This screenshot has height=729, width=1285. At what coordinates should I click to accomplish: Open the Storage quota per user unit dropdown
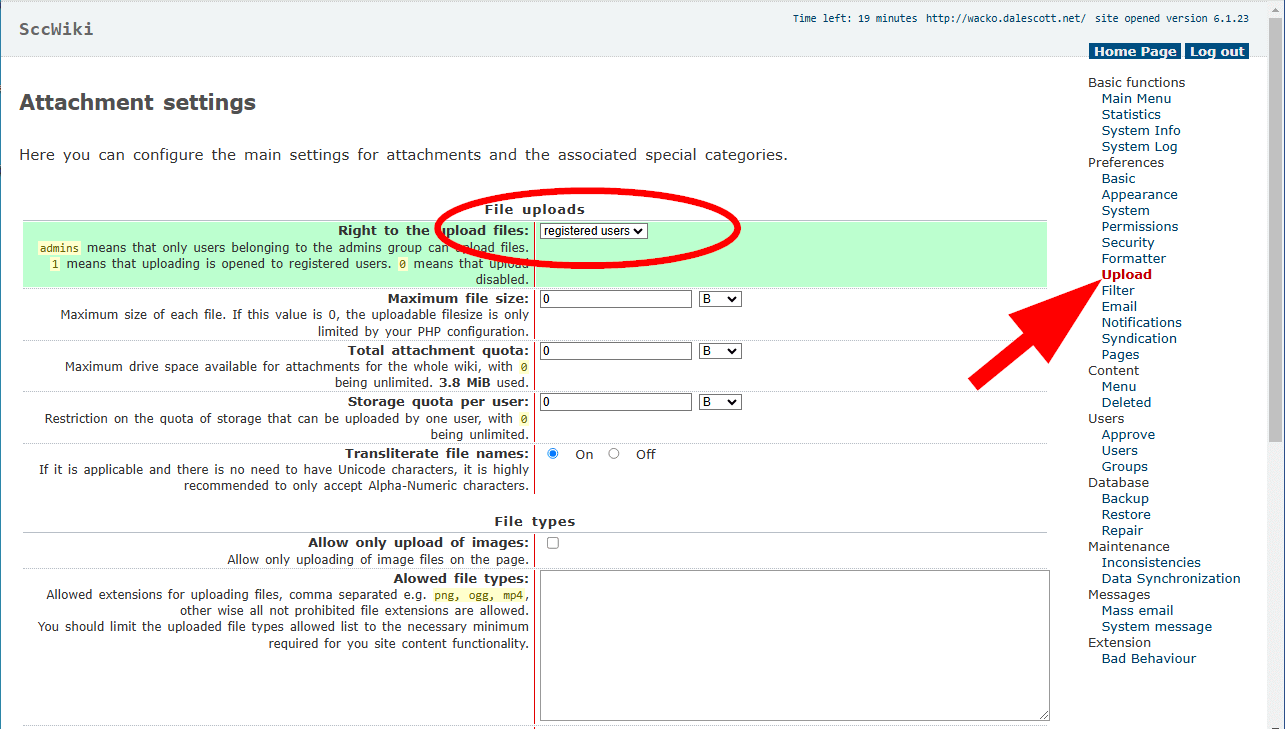tap(719, 402)
